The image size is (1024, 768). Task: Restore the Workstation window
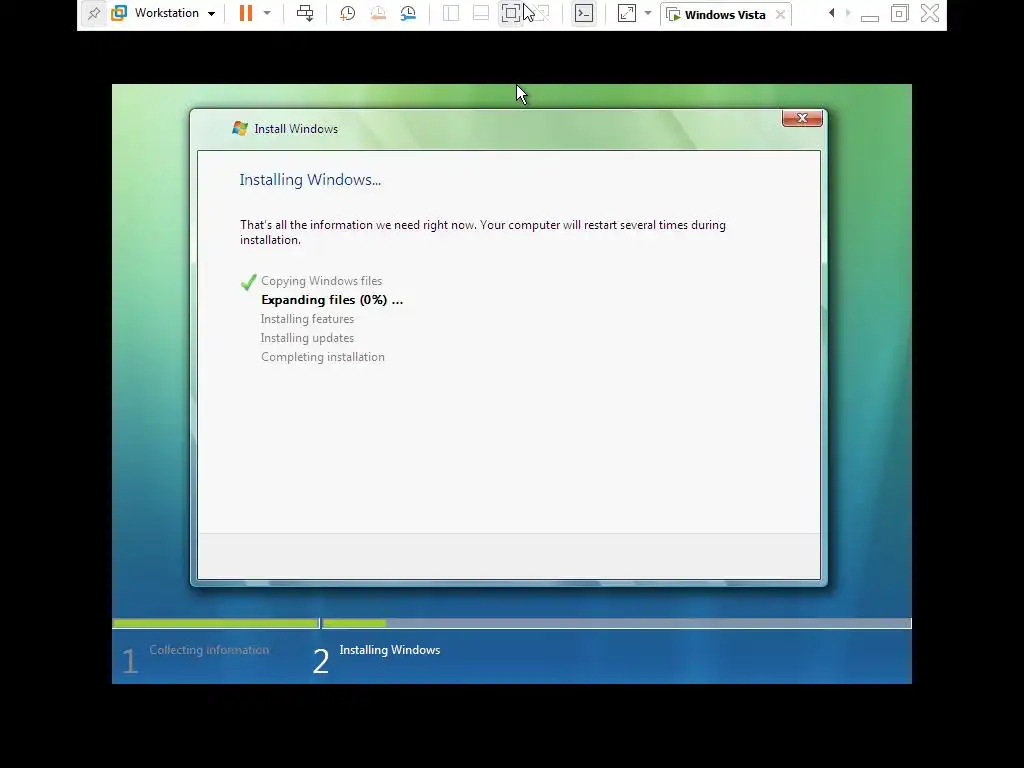[x=899, y=13]
